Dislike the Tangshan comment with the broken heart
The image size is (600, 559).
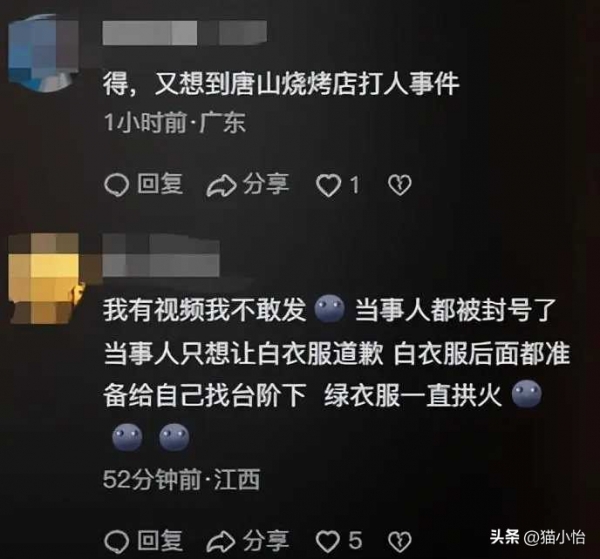(x=400, y=185)
